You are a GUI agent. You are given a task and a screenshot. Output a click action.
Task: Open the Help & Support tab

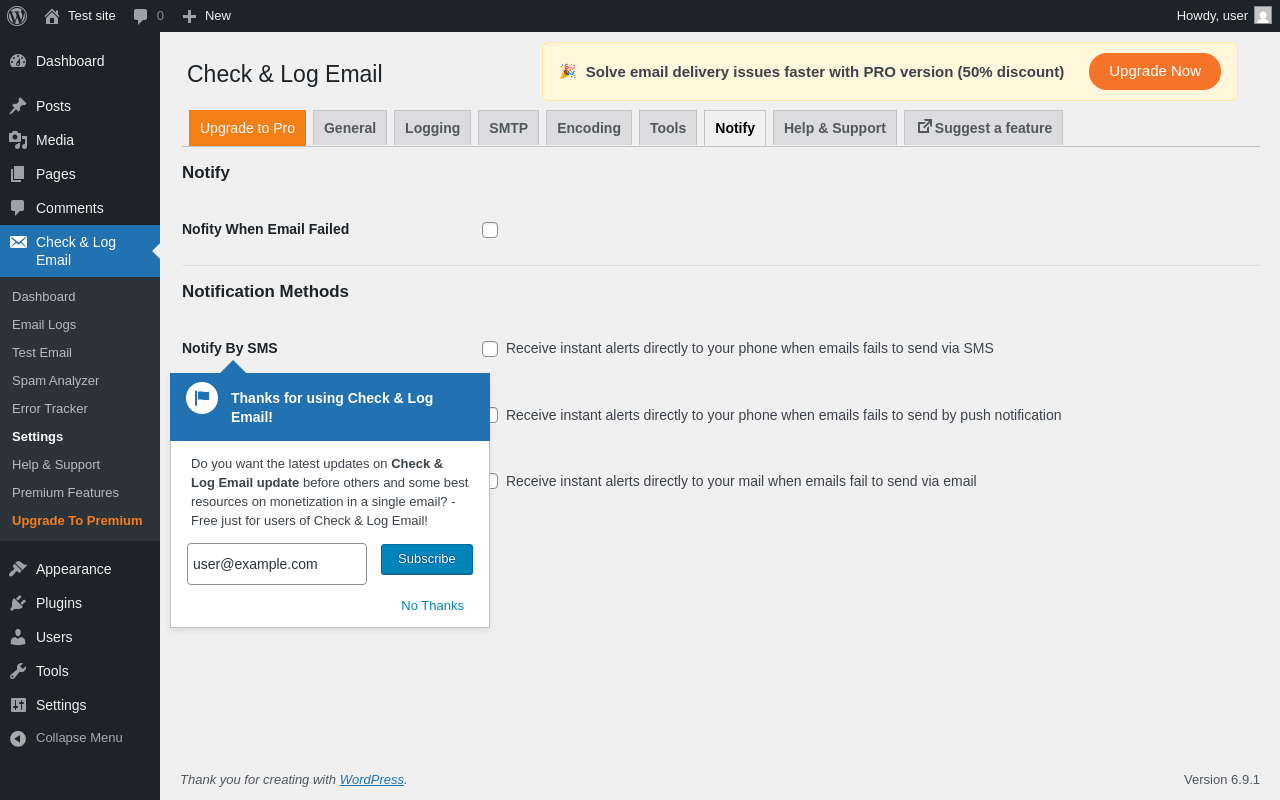click(x=835, y=128)
